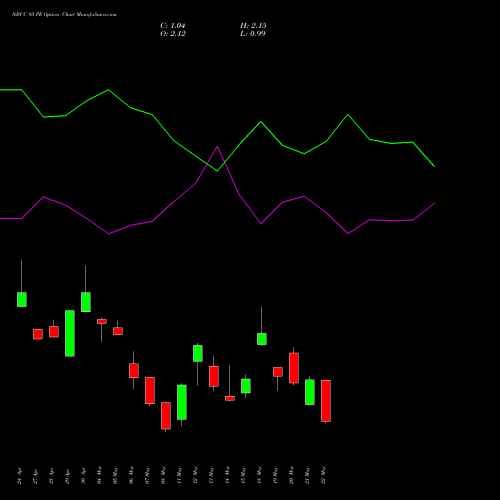The height and width of the screenshot is (500, 500).
Task: Click the 'C: 1.04' close value
Action: [173, 26]
